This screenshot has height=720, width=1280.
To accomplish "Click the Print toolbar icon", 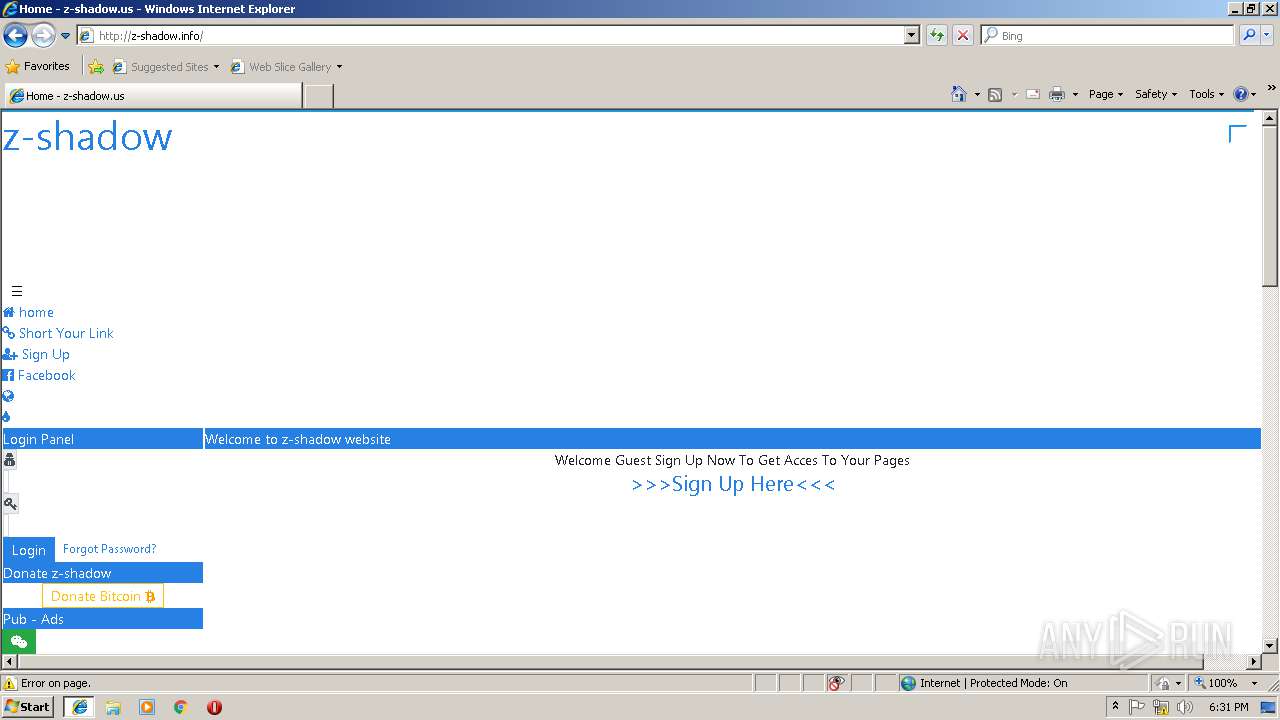I will tap(1057, 94).
